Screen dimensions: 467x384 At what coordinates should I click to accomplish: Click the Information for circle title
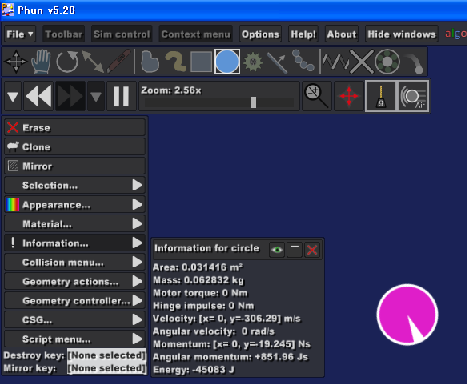click(x=207, y=248)
